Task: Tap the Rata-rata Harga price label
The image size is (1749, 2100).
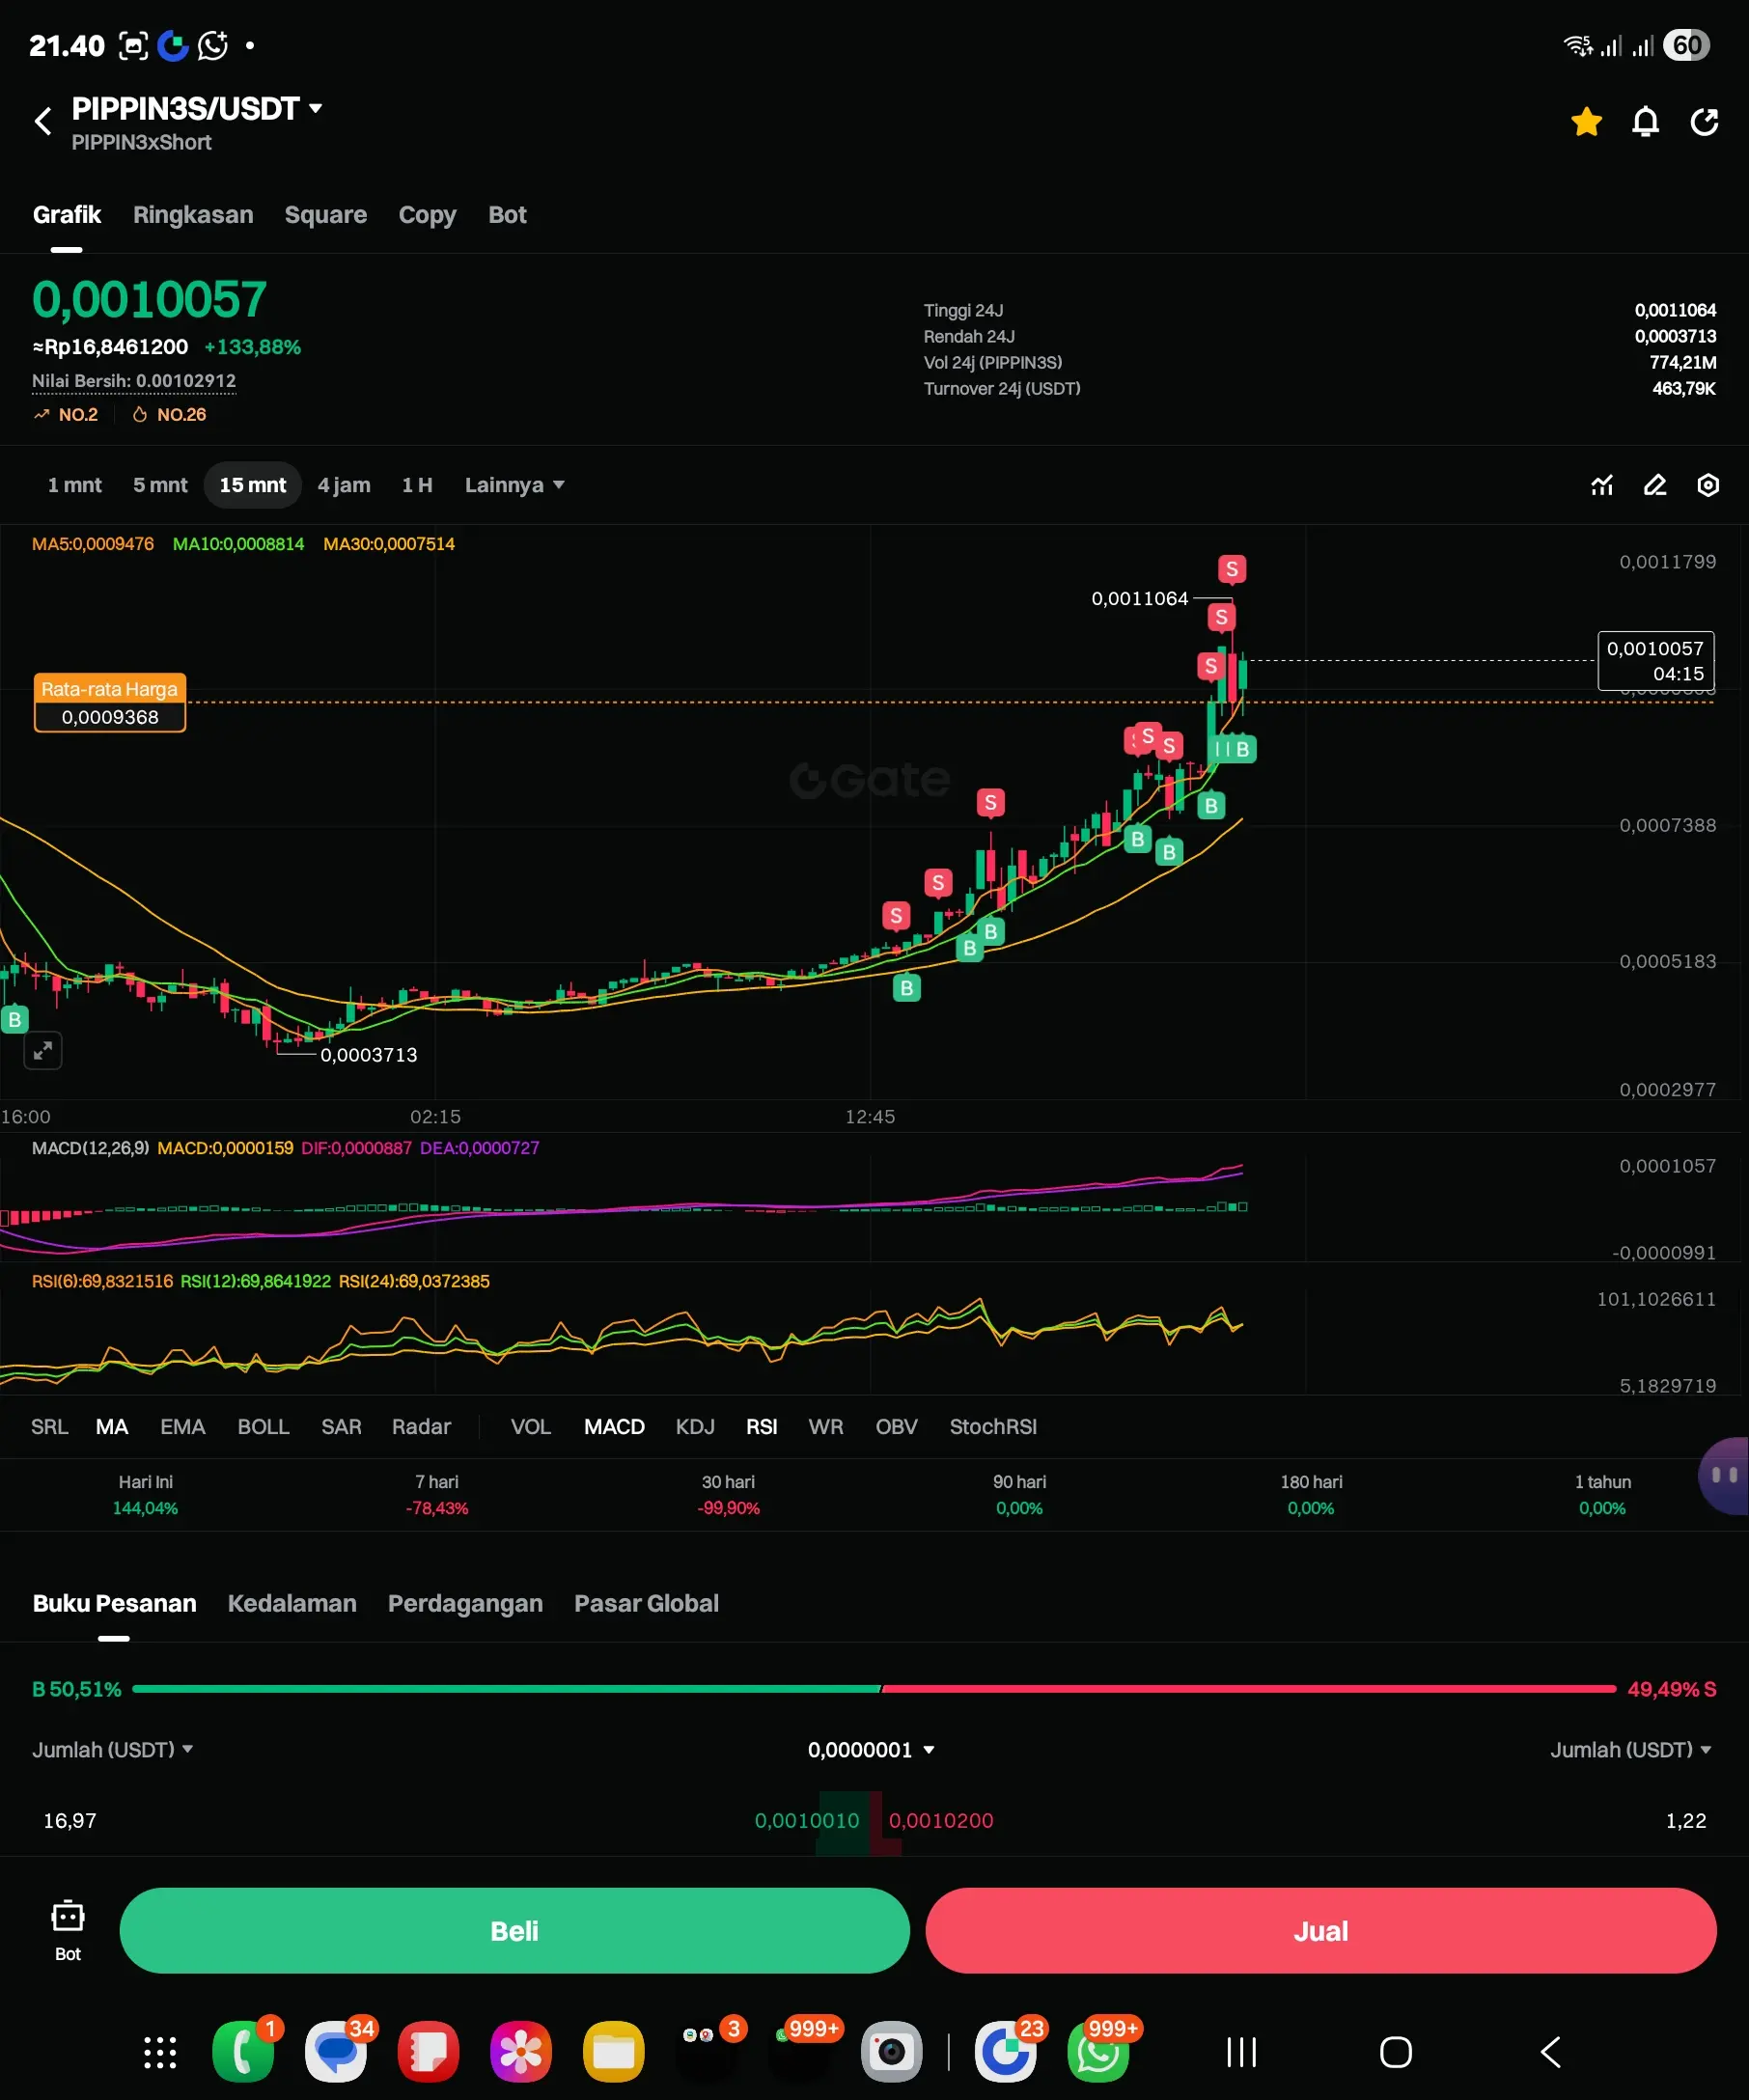Action: 110,702
